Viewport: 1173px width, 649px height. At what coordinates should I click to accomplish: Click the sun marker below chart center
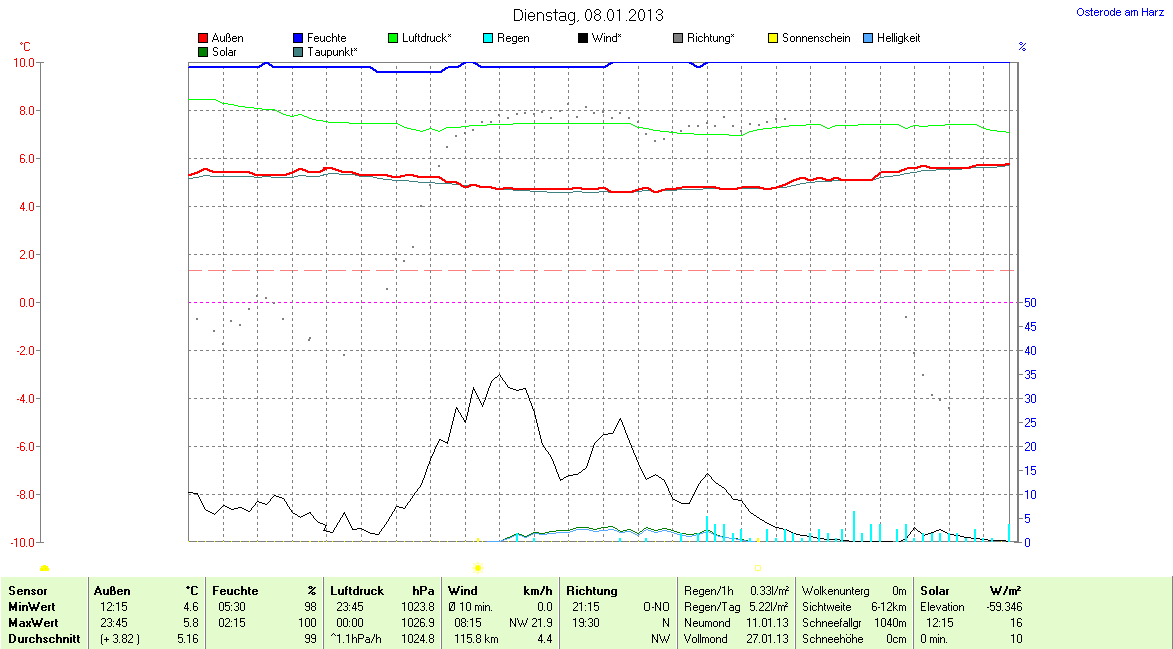coord(478,568)
